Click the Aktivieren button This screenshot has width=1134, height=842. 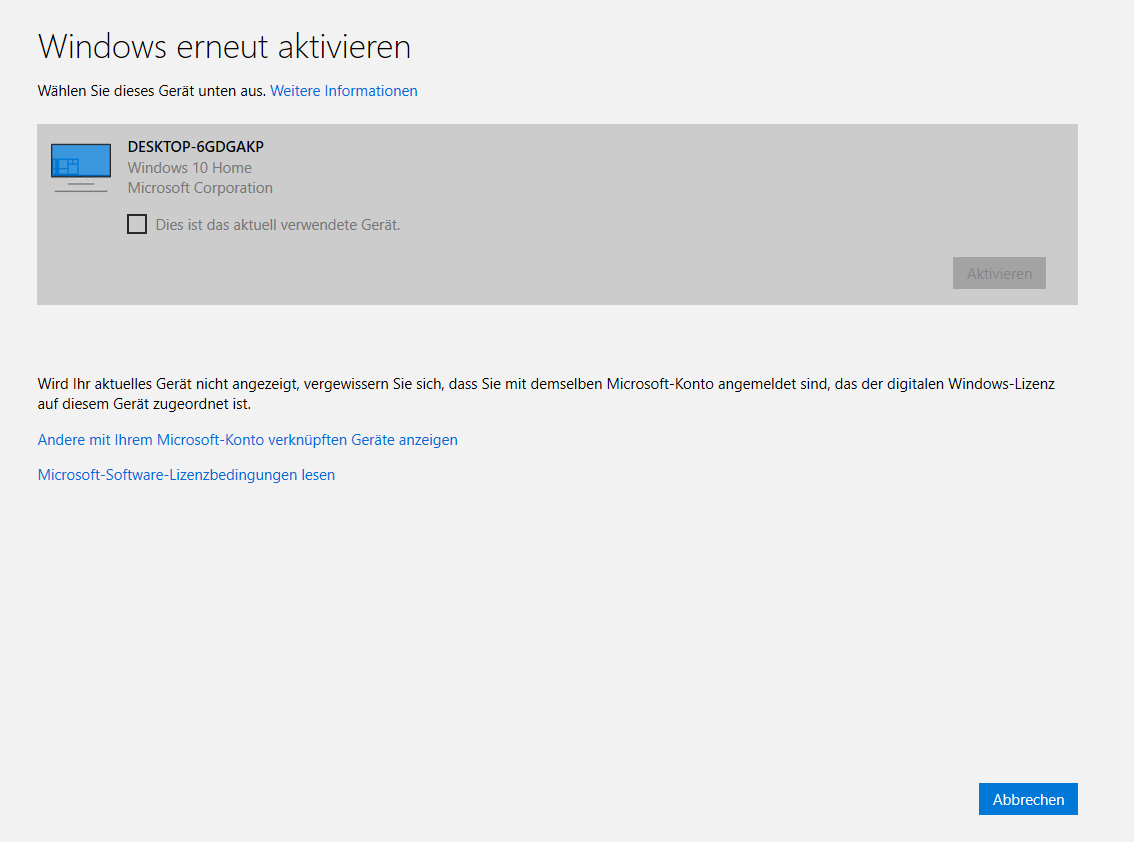[999, 273]
